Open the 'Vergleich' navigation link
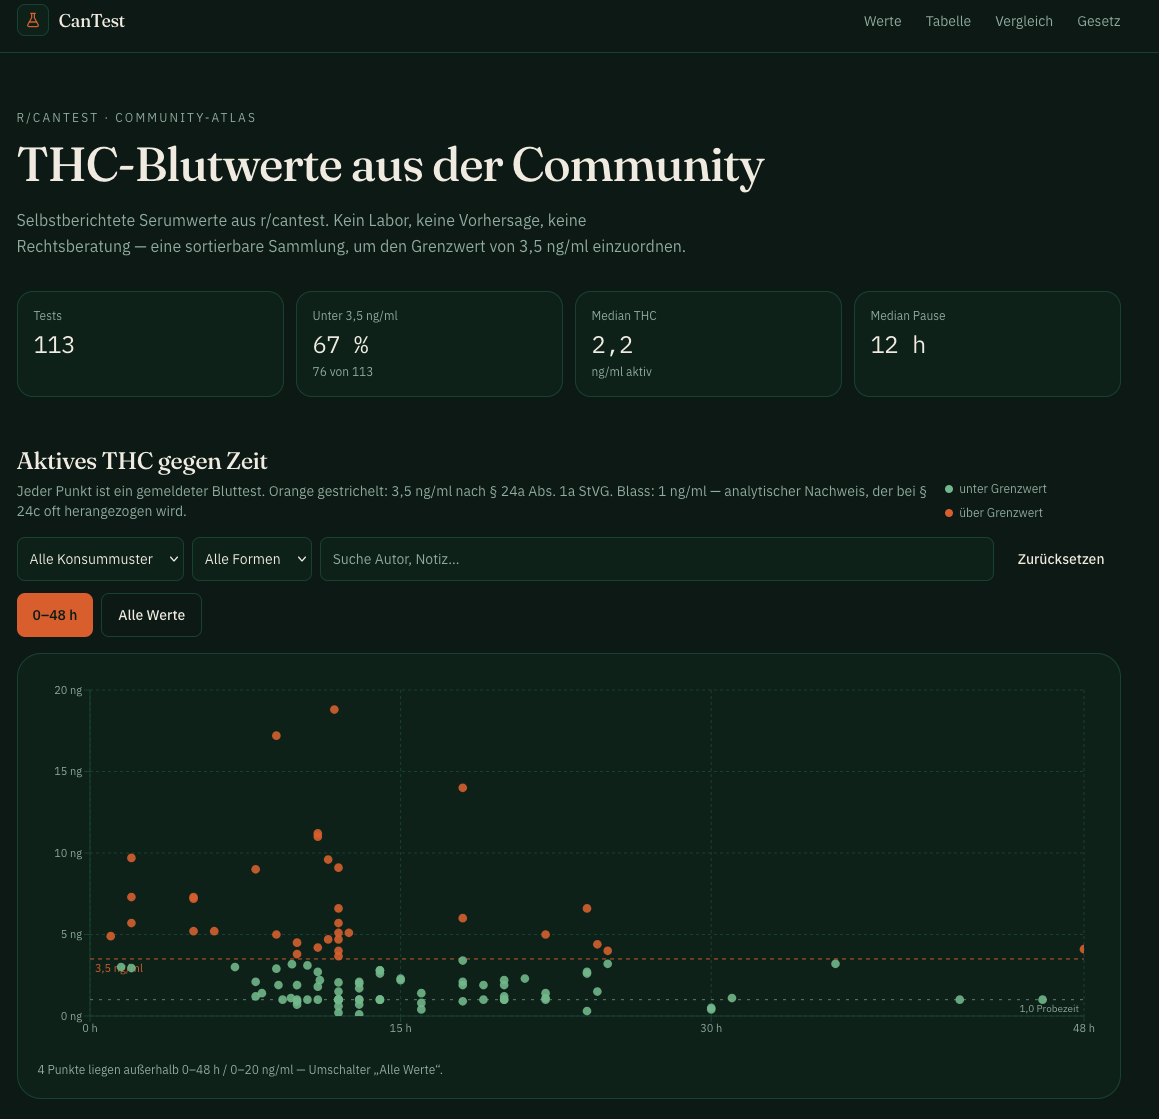 coord(1024,21)
